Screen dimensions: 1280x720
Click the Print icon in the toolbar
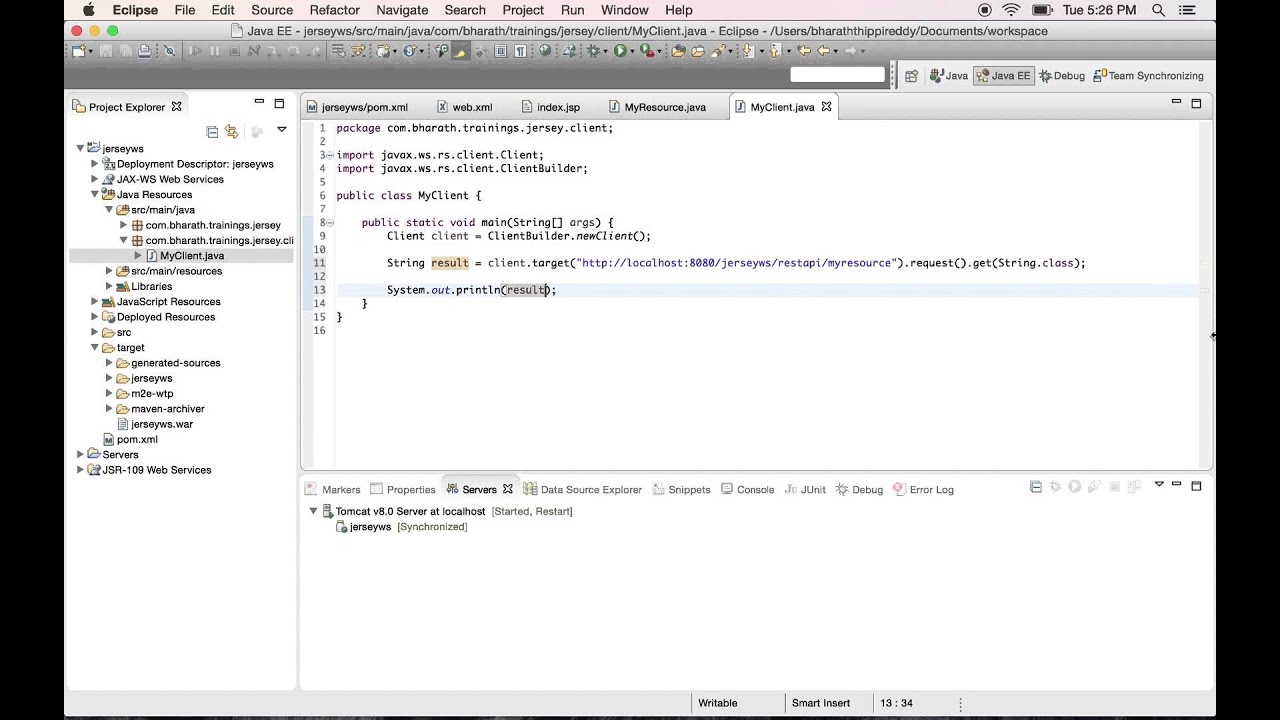point(145,50)
